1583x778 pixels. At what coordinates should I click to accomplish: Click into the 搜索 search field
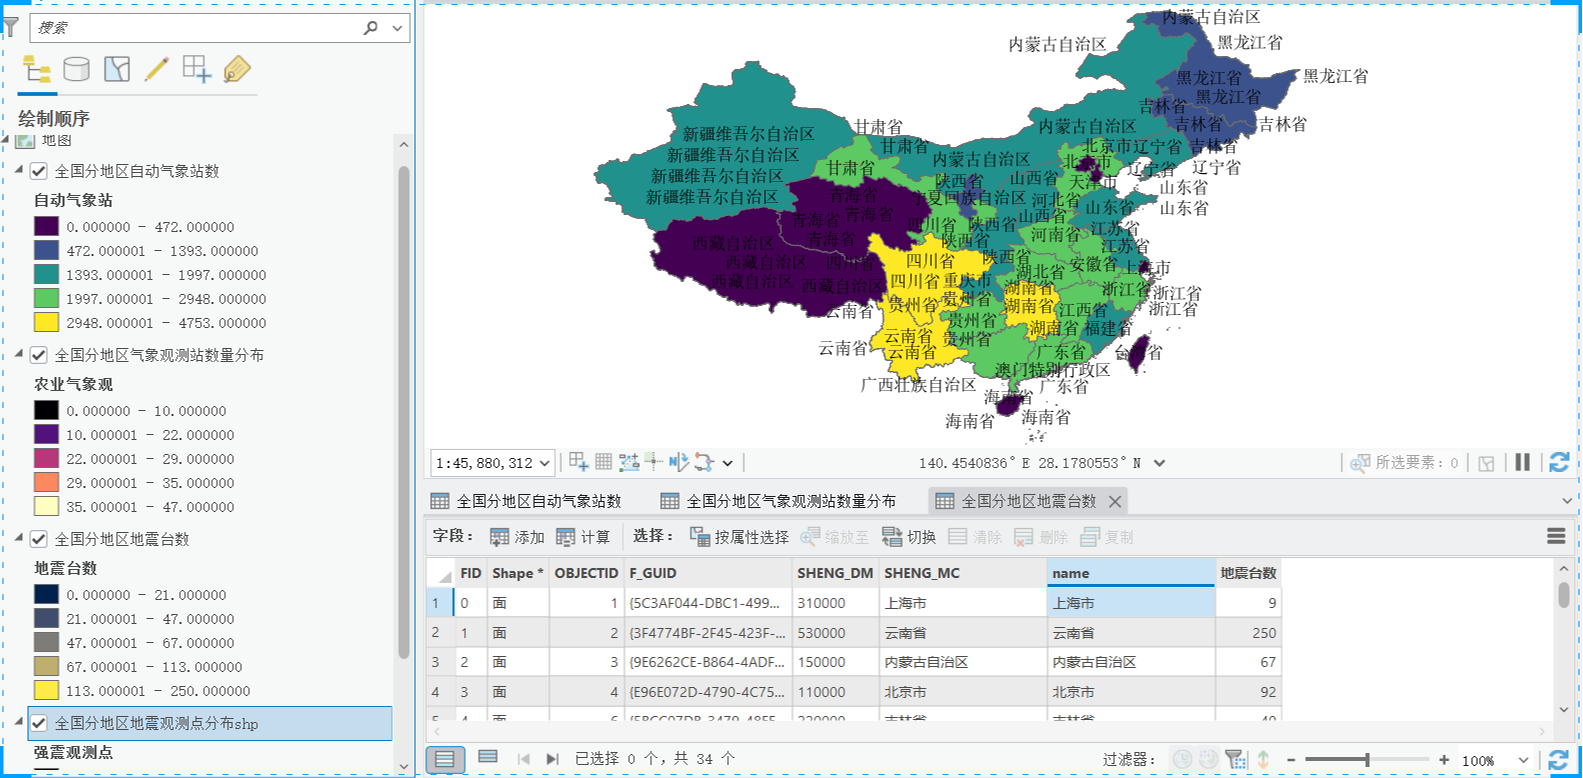(x=198, y=28)
